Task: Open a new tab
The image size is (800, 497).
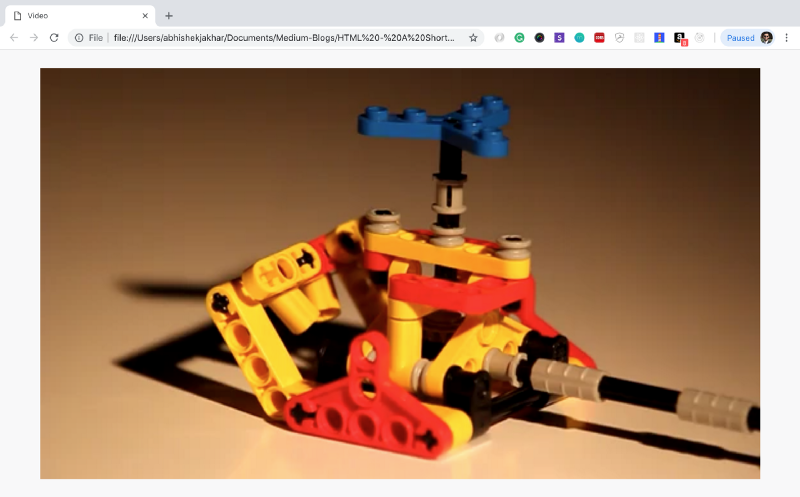Action: point(169,16)
